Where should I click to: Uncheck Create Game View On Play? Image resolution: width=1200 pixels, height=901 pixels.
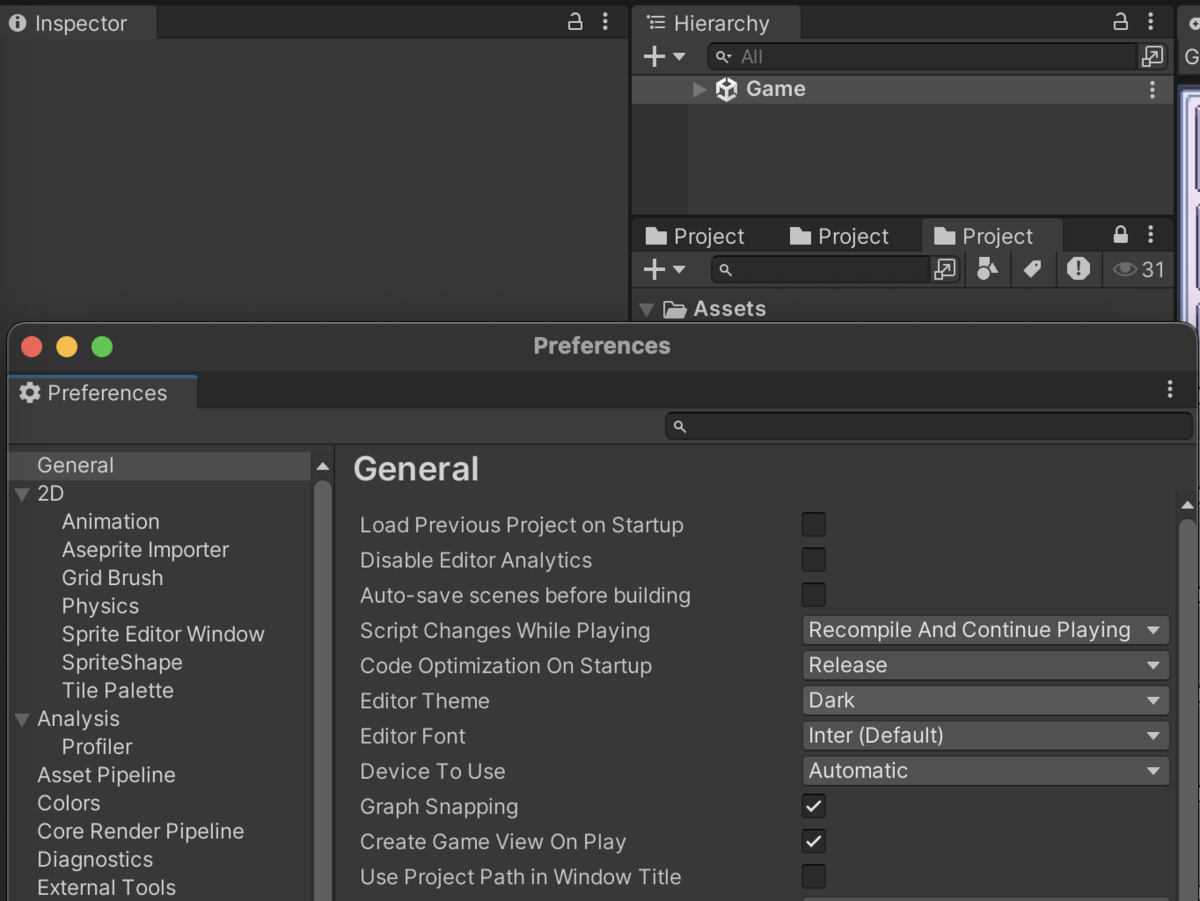(813, 841)
